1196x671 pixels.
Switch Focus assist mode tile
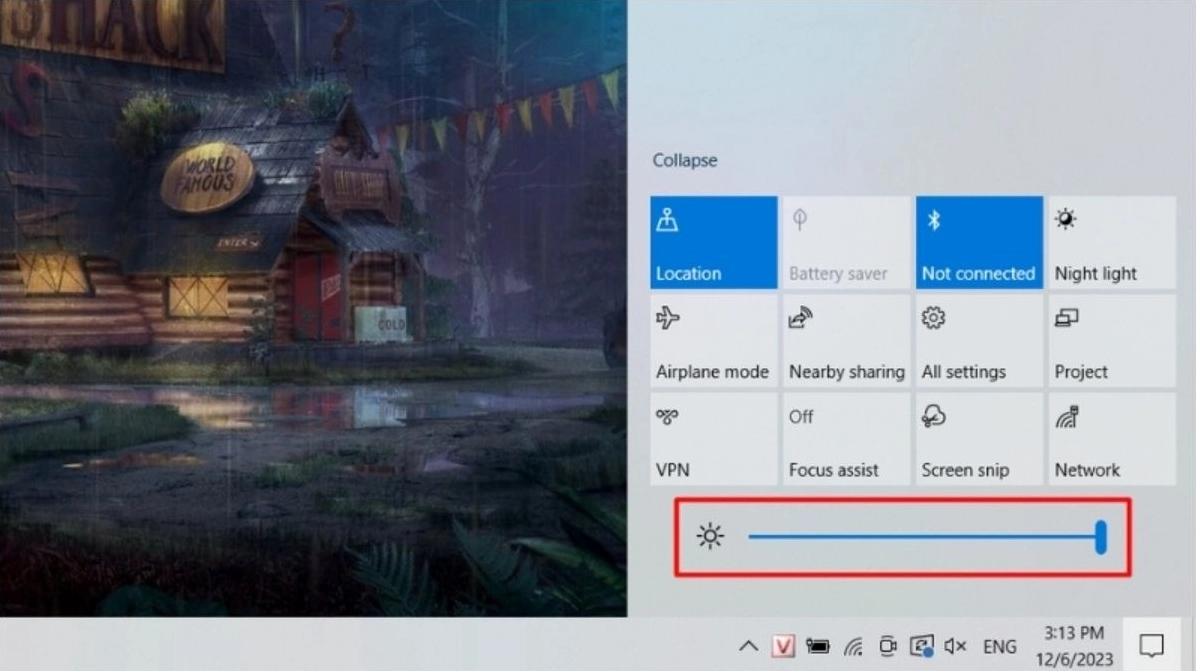pyautogui.click(x=846, y=439)
